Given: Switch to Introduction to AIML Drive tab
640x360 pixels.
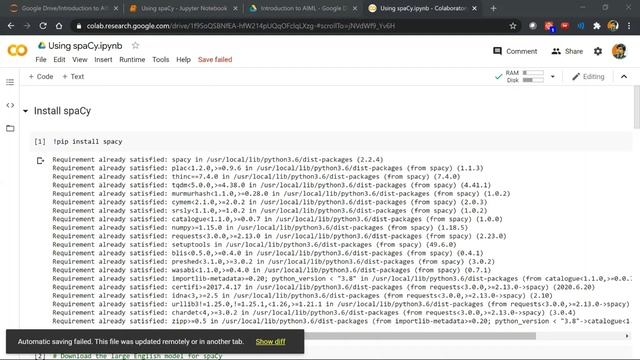Looking at the screenshot, I should [x=303, y=8].
